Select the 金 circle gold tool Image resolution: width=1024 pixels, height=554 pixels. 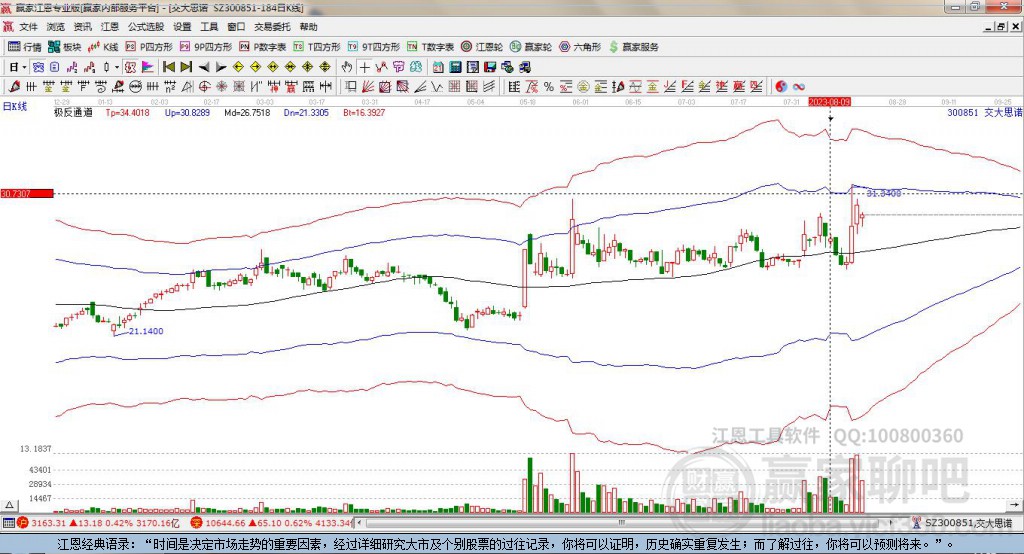click(583, 86)
